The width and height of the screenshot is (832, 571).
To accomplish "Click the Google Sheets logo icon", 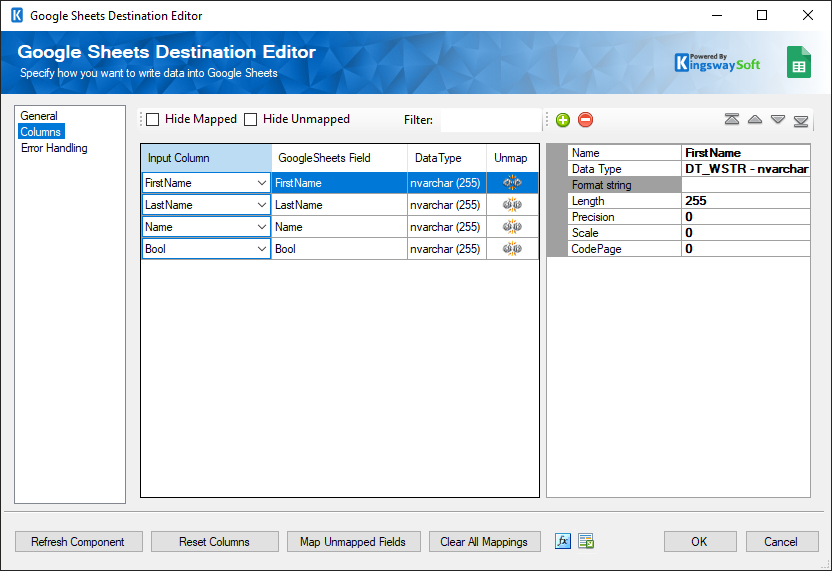I will tap(799, 62).
